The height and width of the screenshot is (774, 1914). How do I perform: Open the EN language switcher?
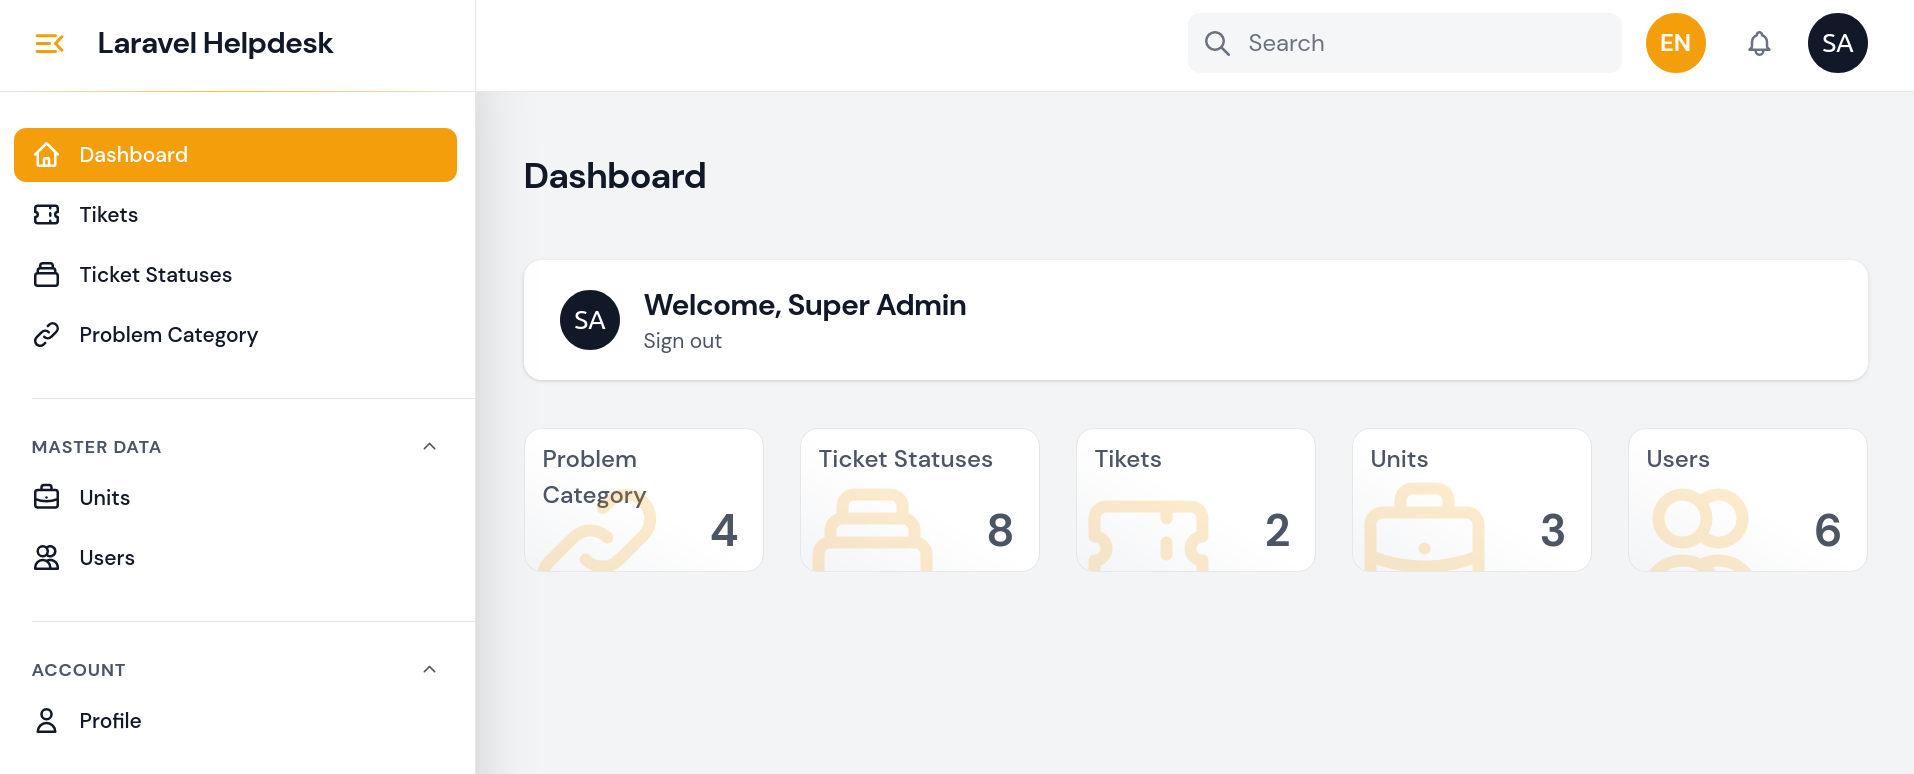coord(1675,43)
